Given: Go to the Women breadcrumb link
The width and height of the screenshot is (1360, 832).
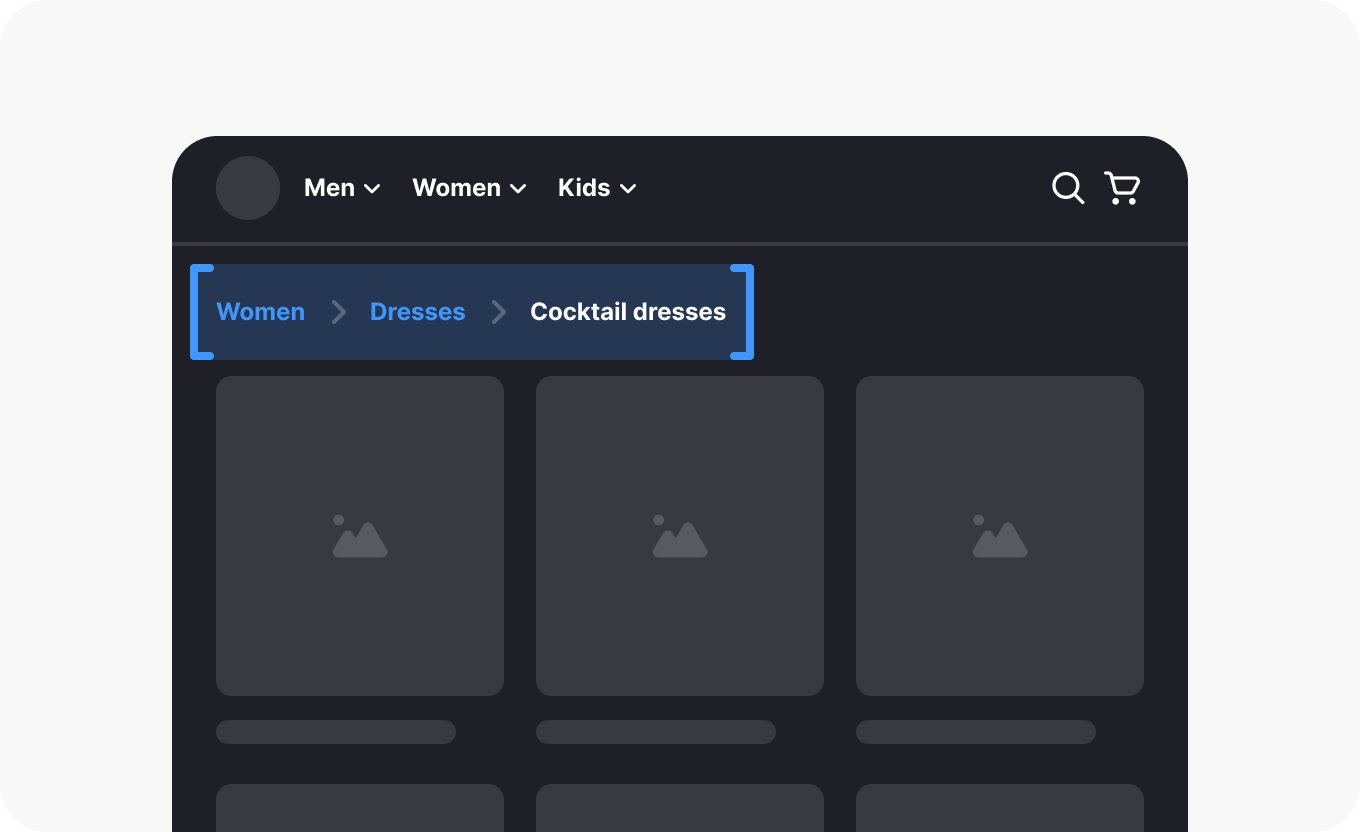Looking at the screenshot, I should [260, 312].
